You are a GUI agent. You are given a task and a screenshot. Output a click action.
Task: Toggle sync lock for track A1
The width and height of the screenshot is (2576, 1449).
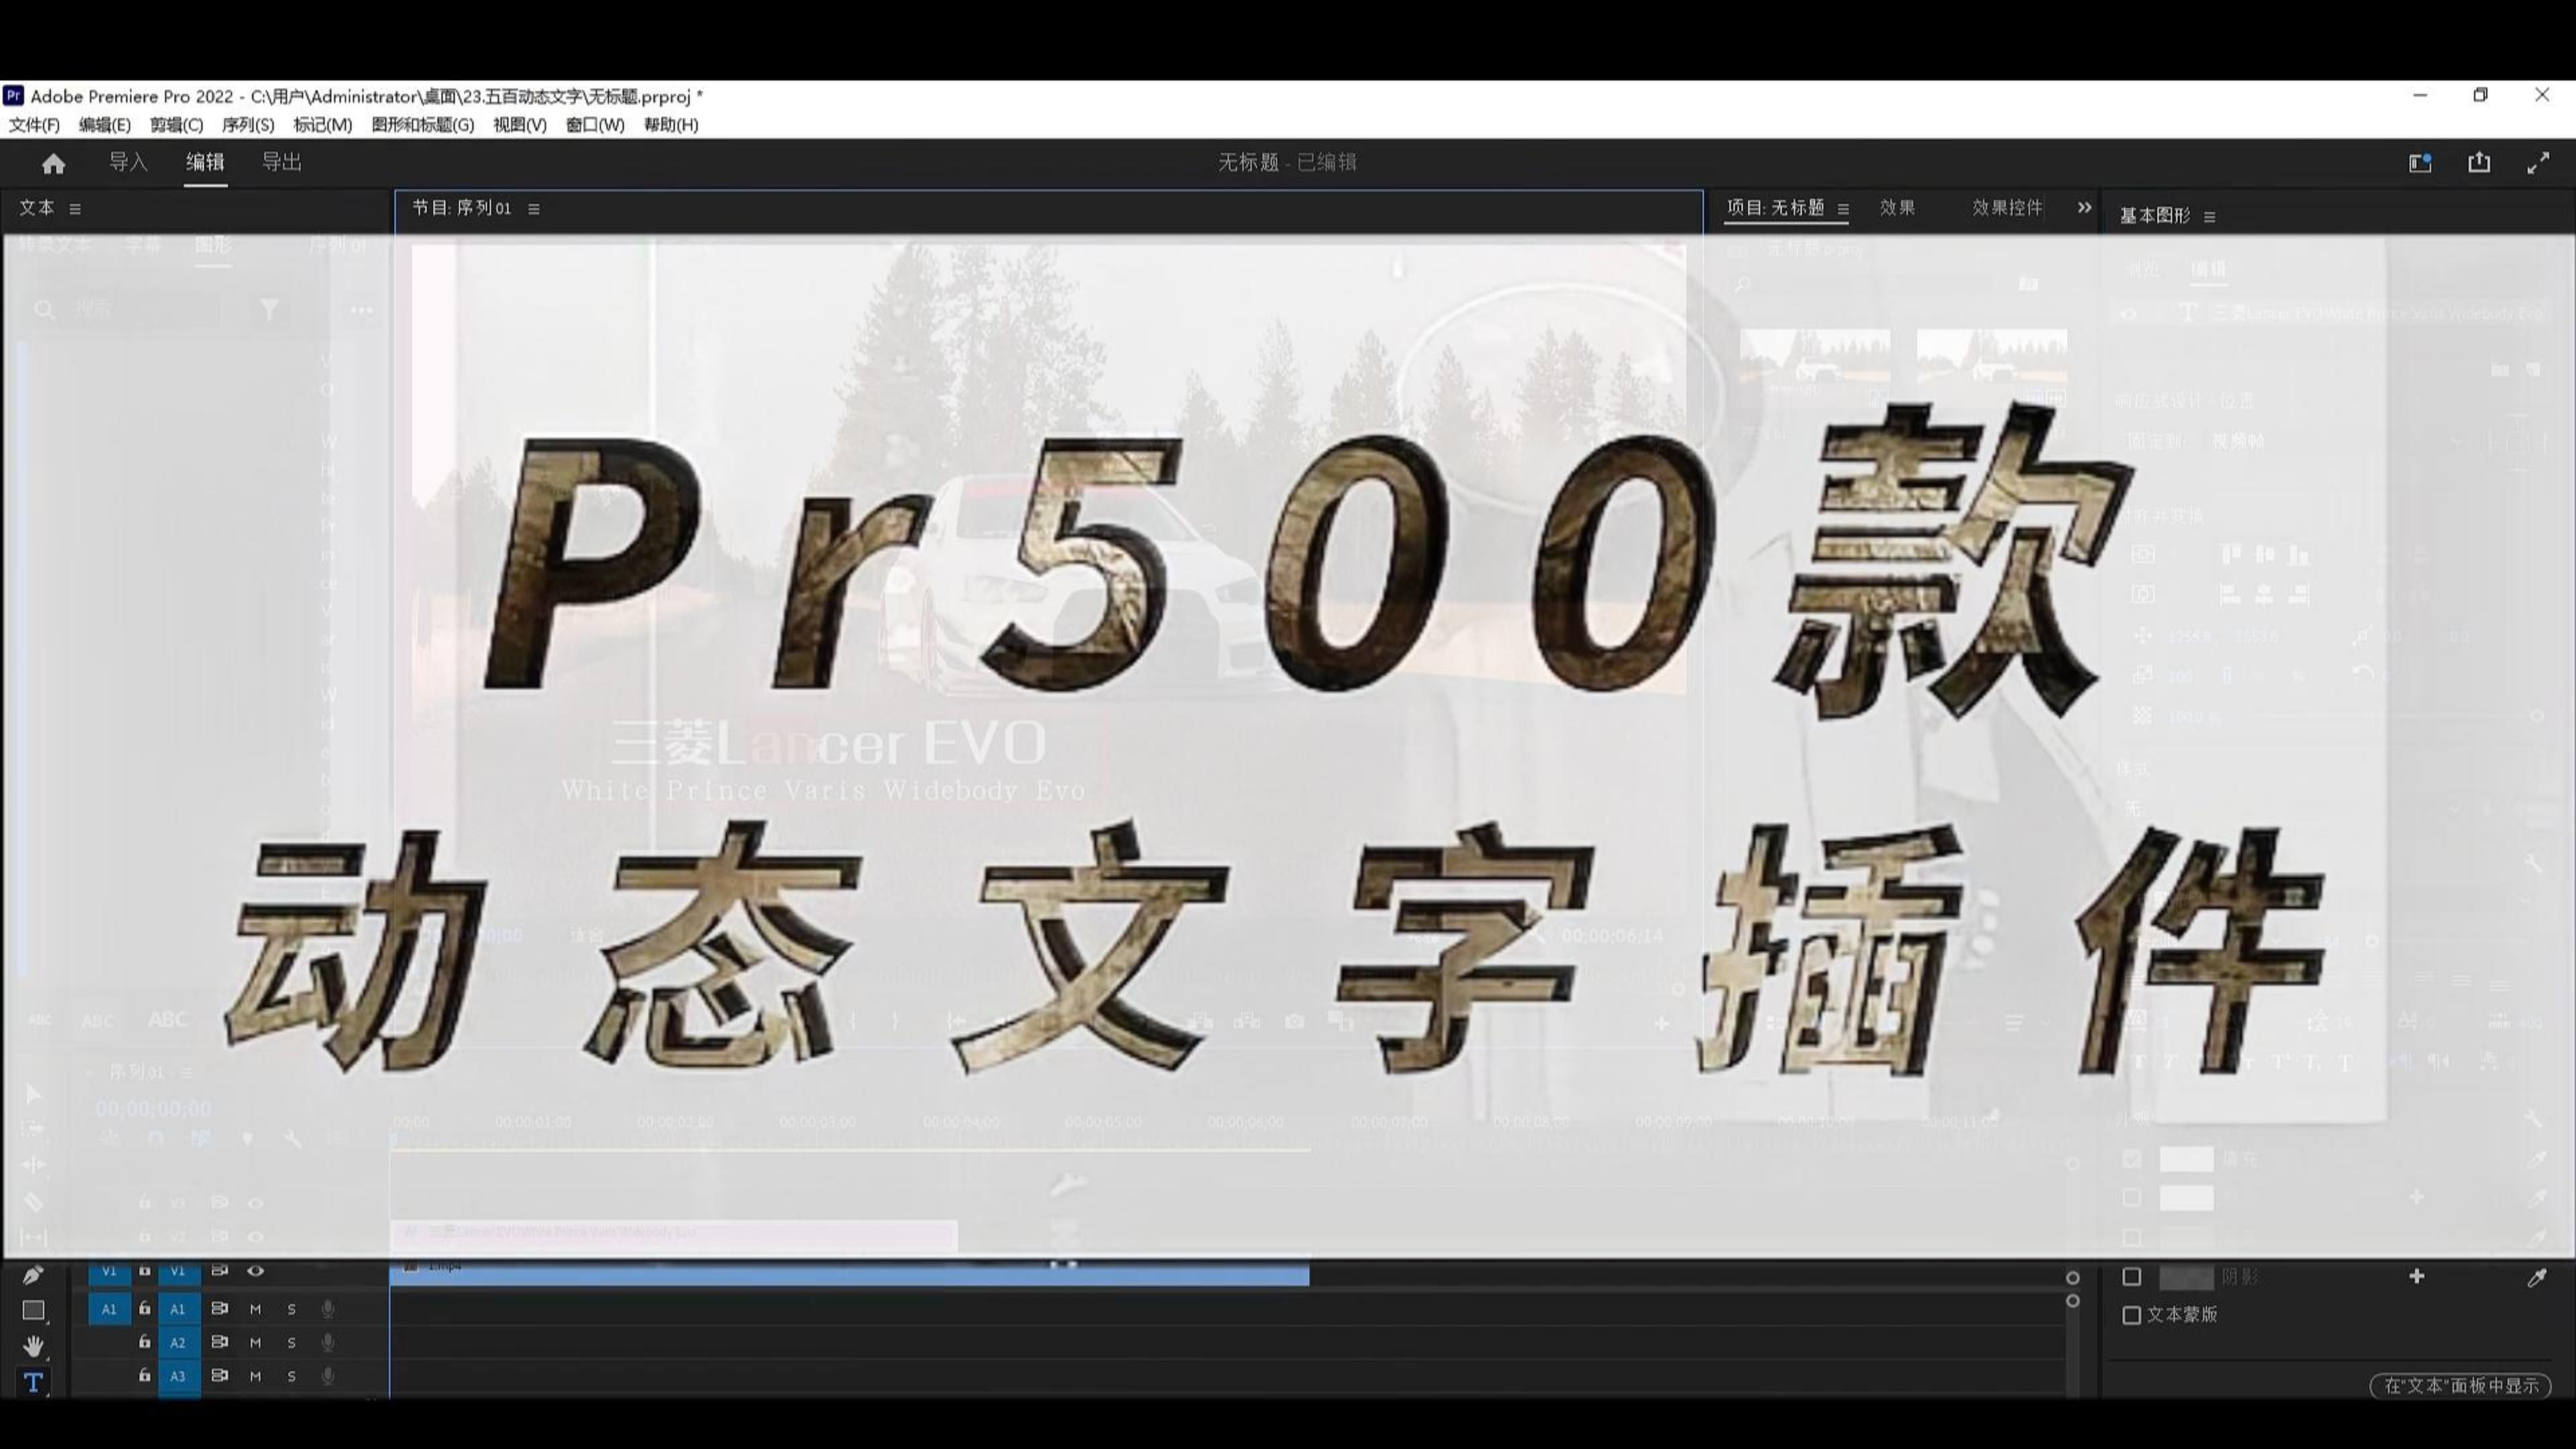click(x=219, y=1308)
